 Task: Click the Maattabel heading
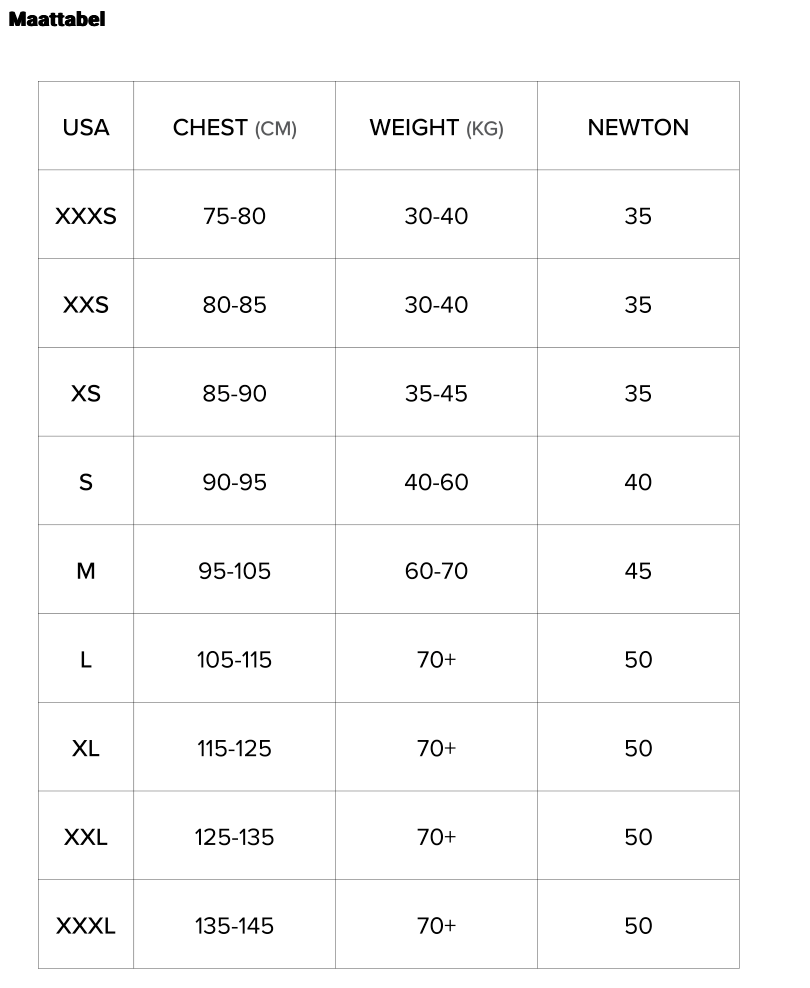click(56, 19)
